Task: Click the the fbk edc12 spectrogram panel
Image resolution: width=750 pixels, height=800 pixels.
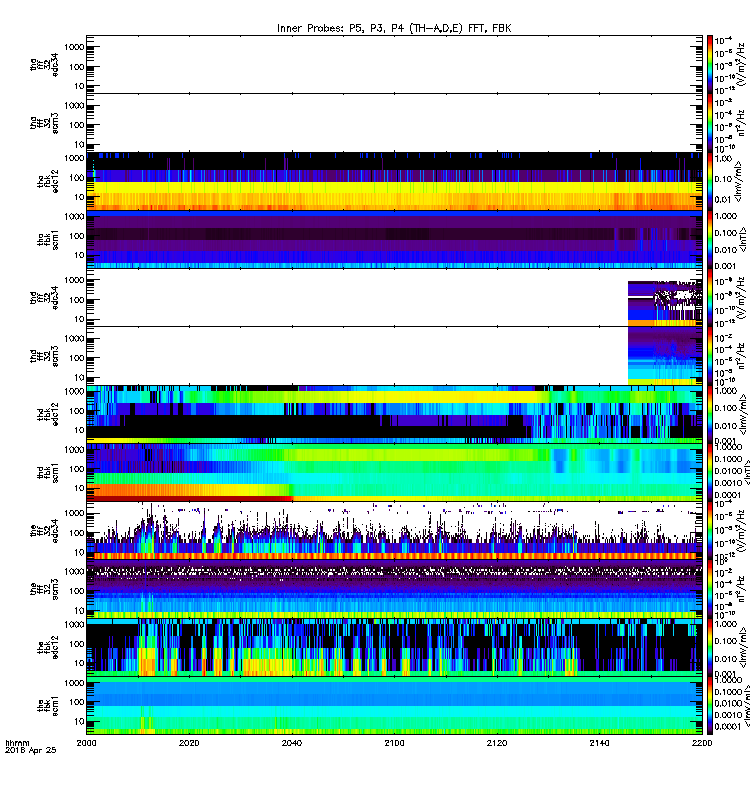Action: pos(394,647)
